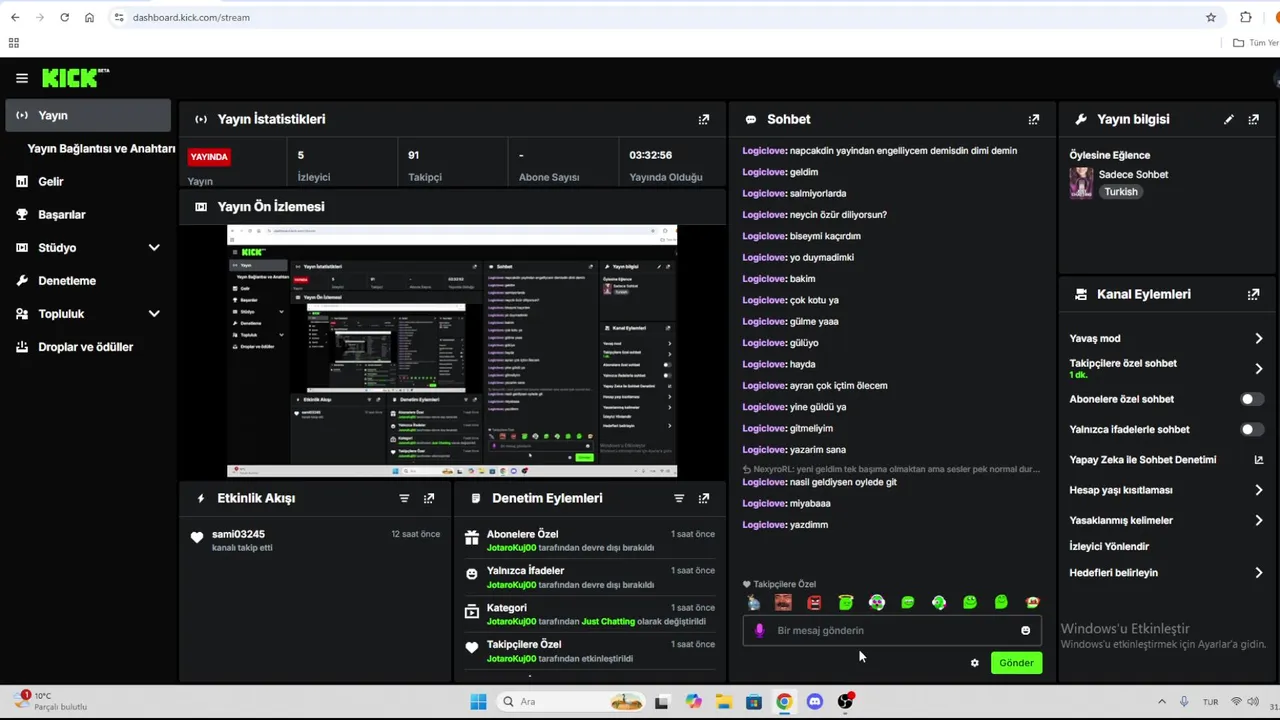
Task: Click the Gönder send button
Action: pos(1016,663)
